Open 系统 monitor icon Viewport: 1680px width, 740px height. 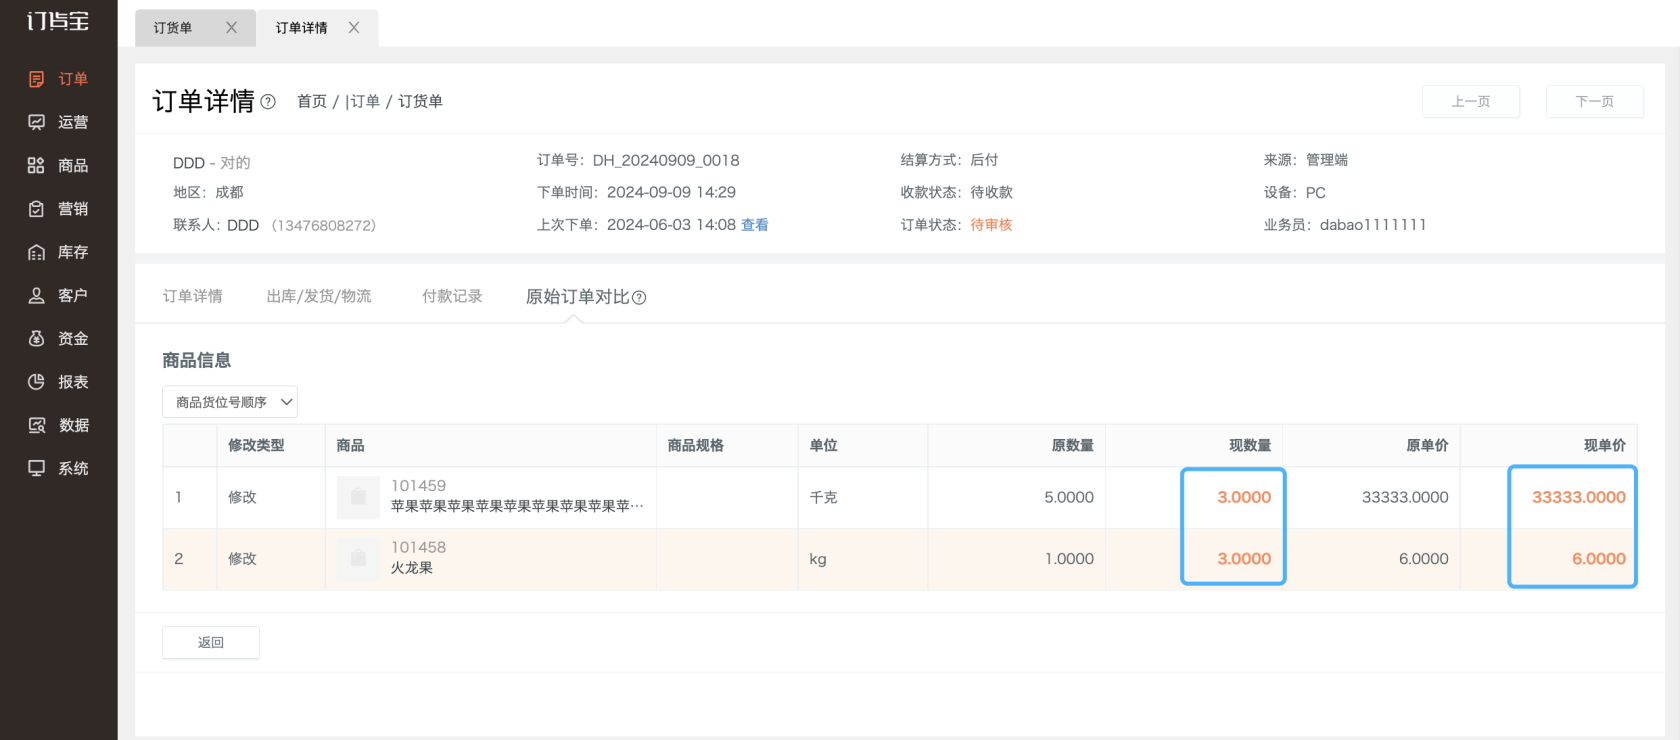37,468
